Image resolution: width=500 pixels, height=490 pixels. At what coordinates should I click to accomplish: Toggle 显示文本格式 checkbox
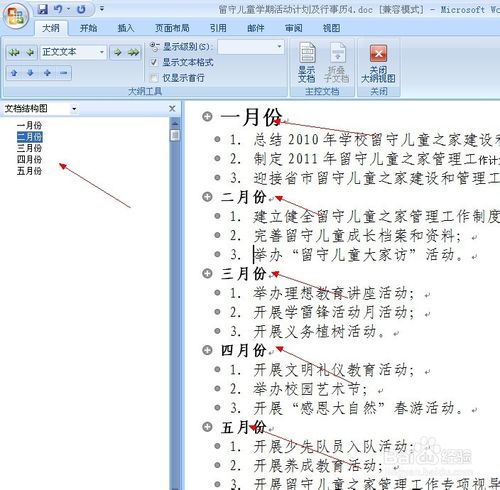click(154, 62)
